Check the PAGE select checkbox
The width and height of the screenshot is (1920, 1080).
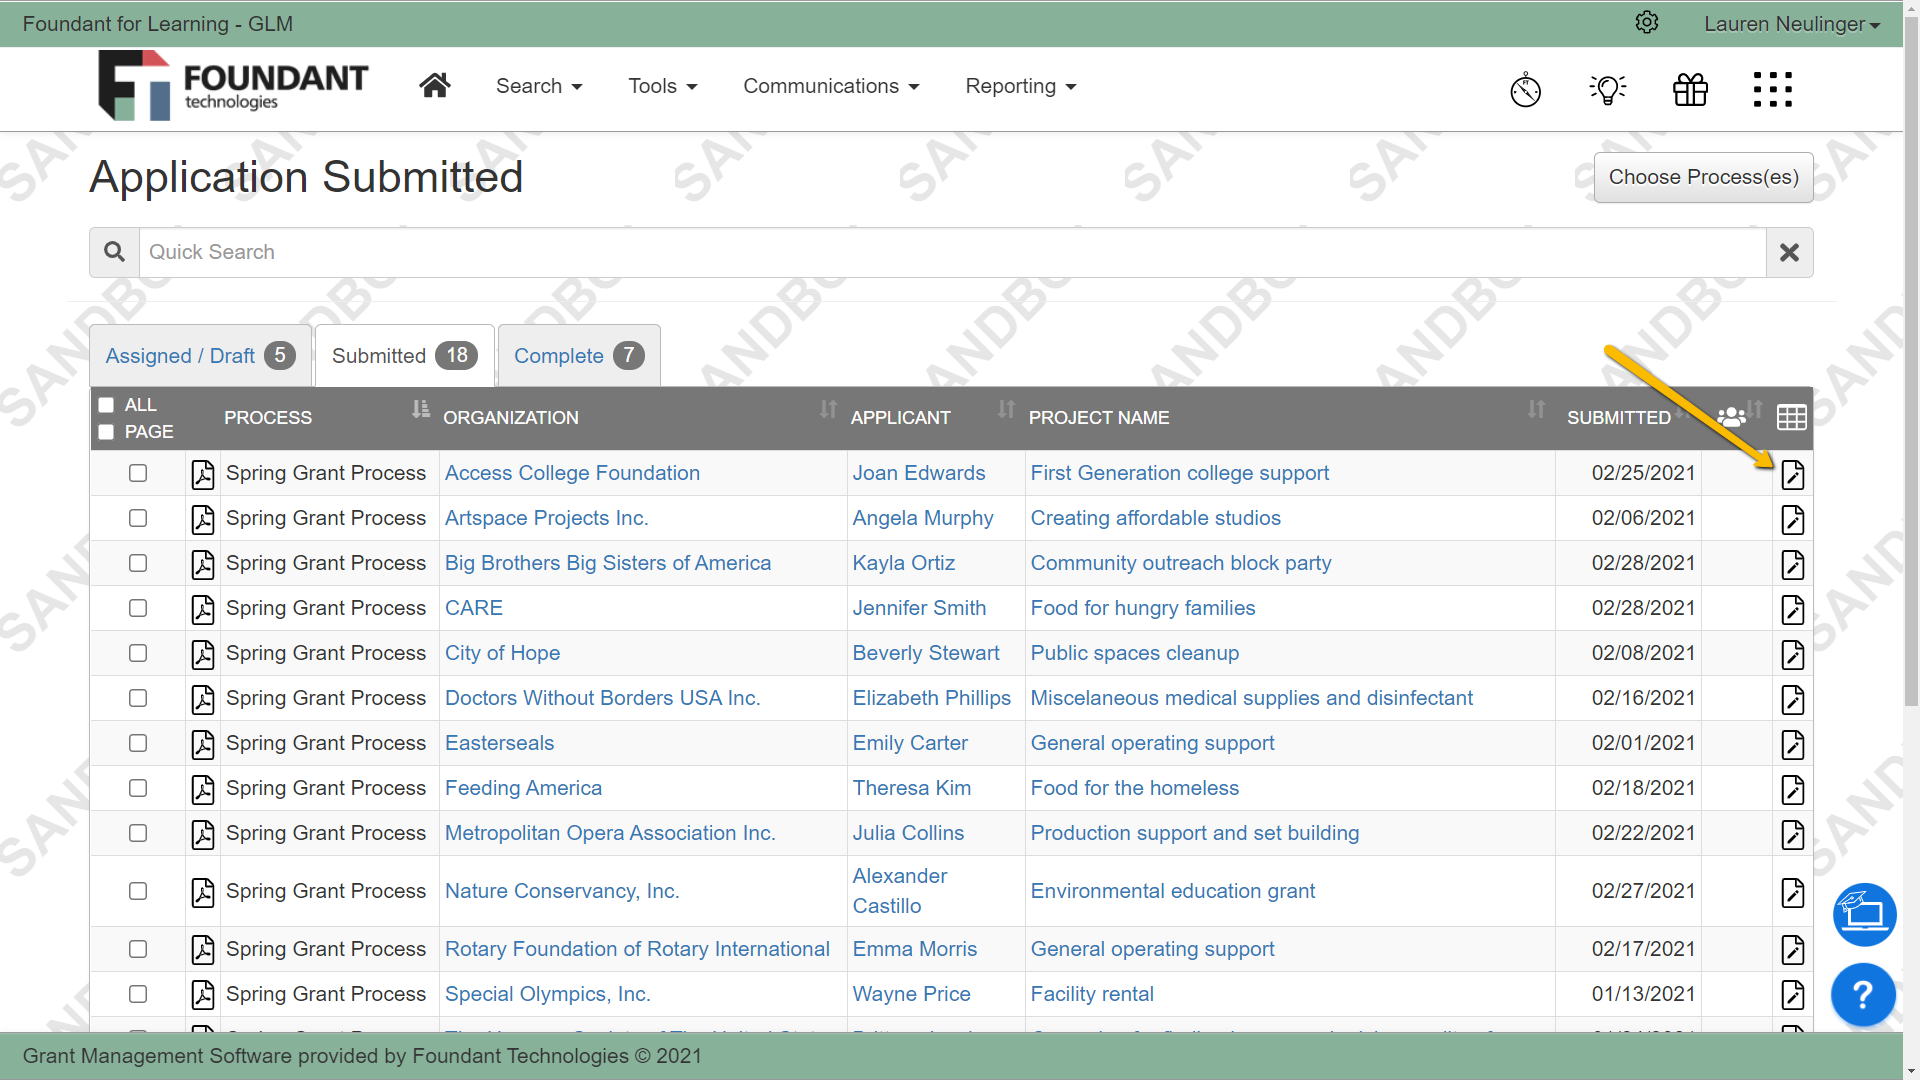(106, 432)
